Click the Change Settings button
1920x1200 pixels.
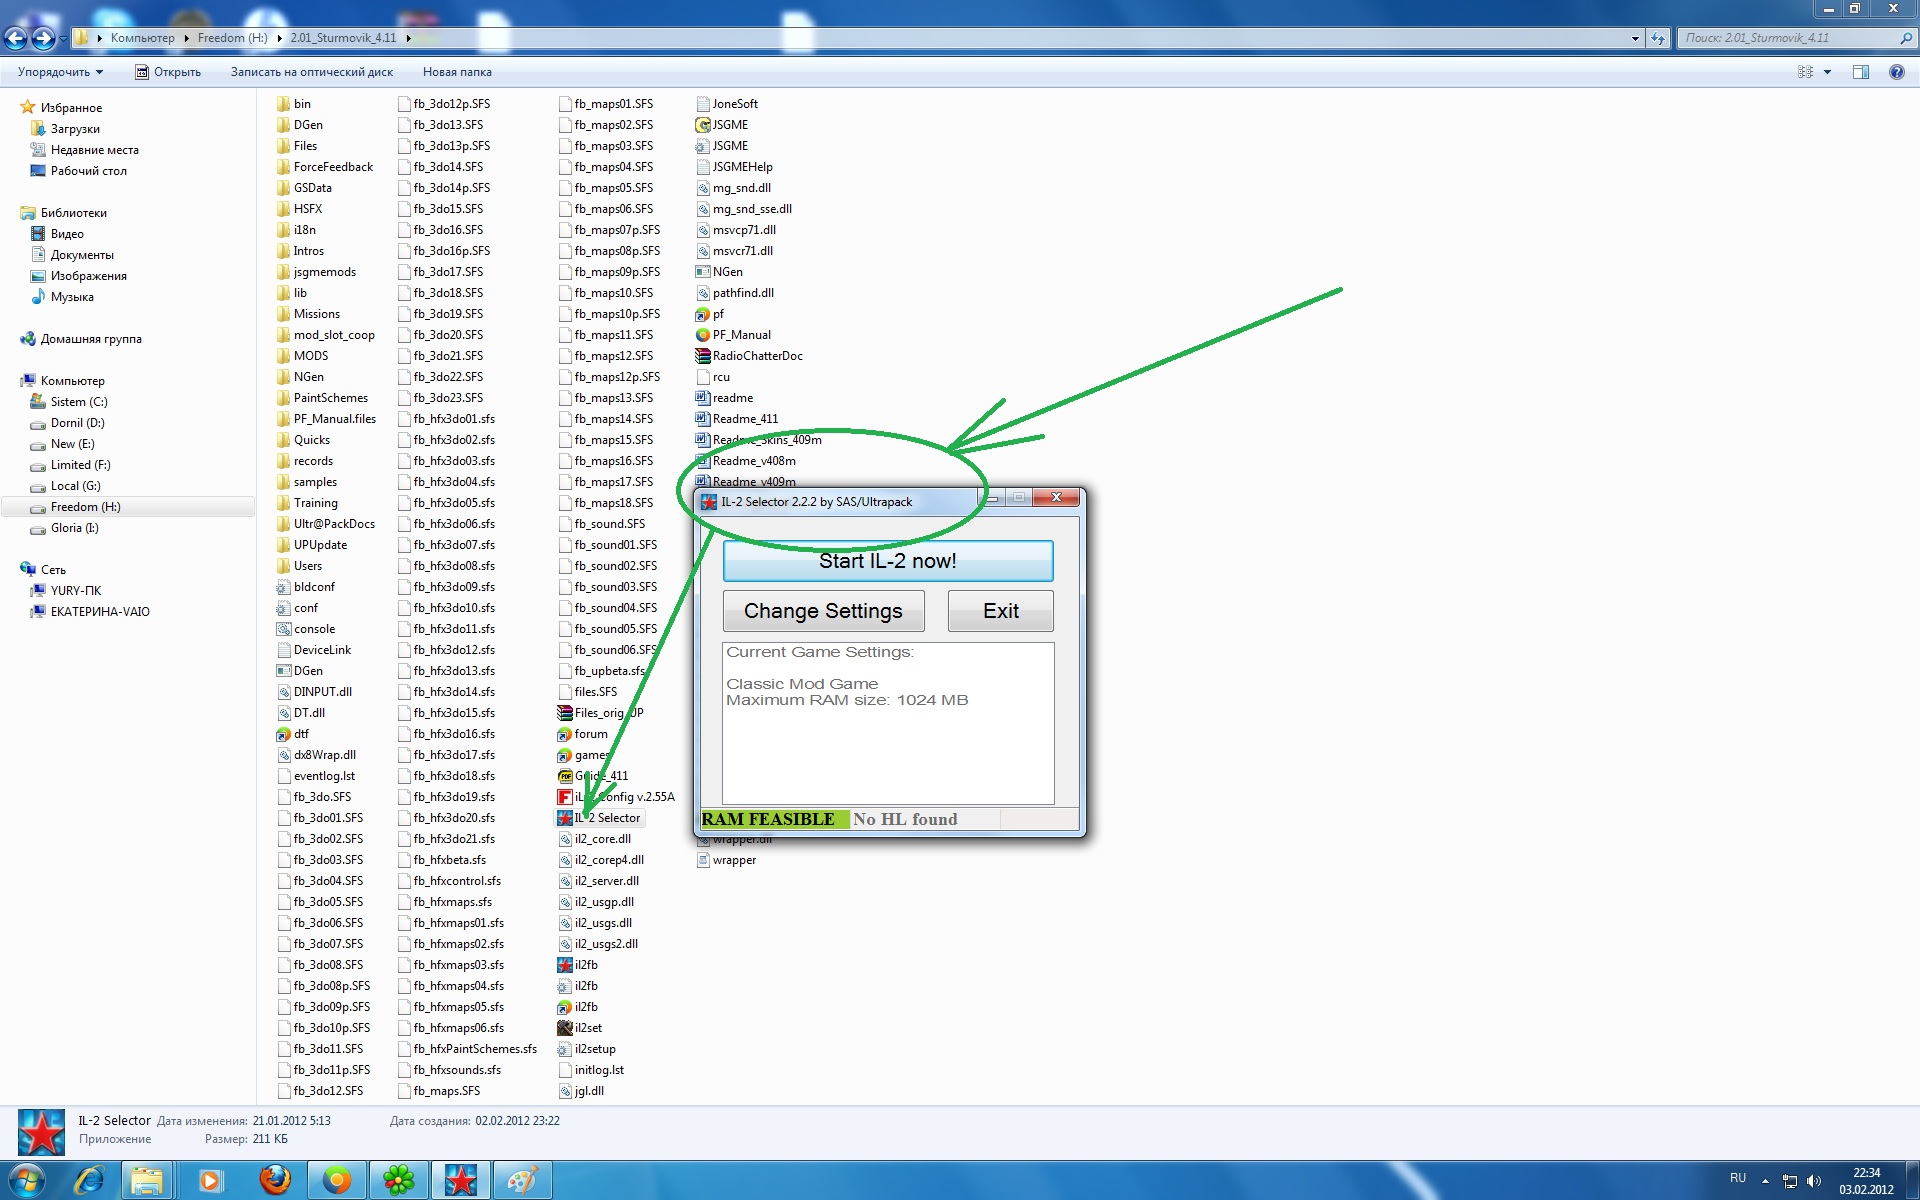pyautogui.click(x=823, y=611)
